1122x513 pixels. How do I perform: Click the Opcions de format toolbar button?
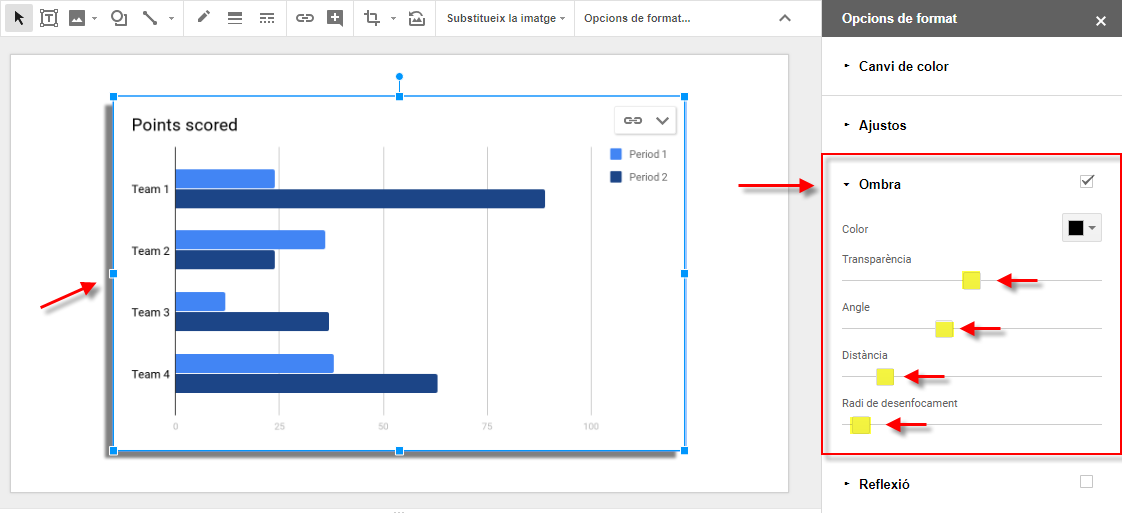638,19
